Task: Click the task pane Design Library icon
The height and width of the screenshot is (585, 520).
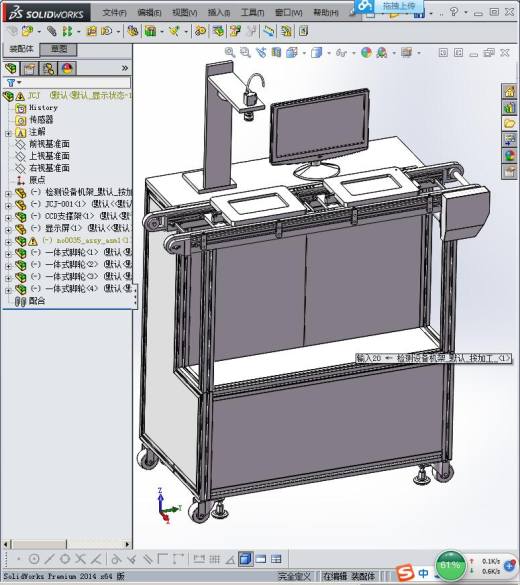Action: click(509, 107)
